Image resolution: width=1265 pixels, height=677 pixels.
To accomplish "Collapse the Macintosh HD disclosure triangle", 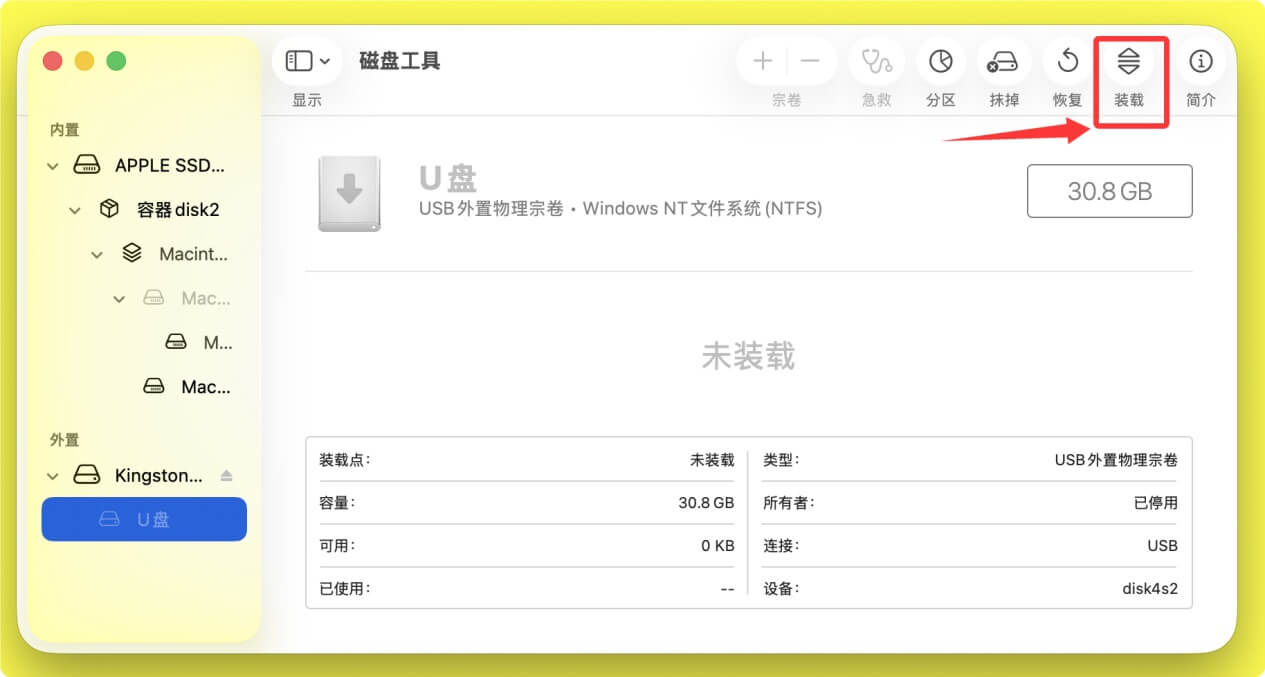I will click(x=97, y=254).
